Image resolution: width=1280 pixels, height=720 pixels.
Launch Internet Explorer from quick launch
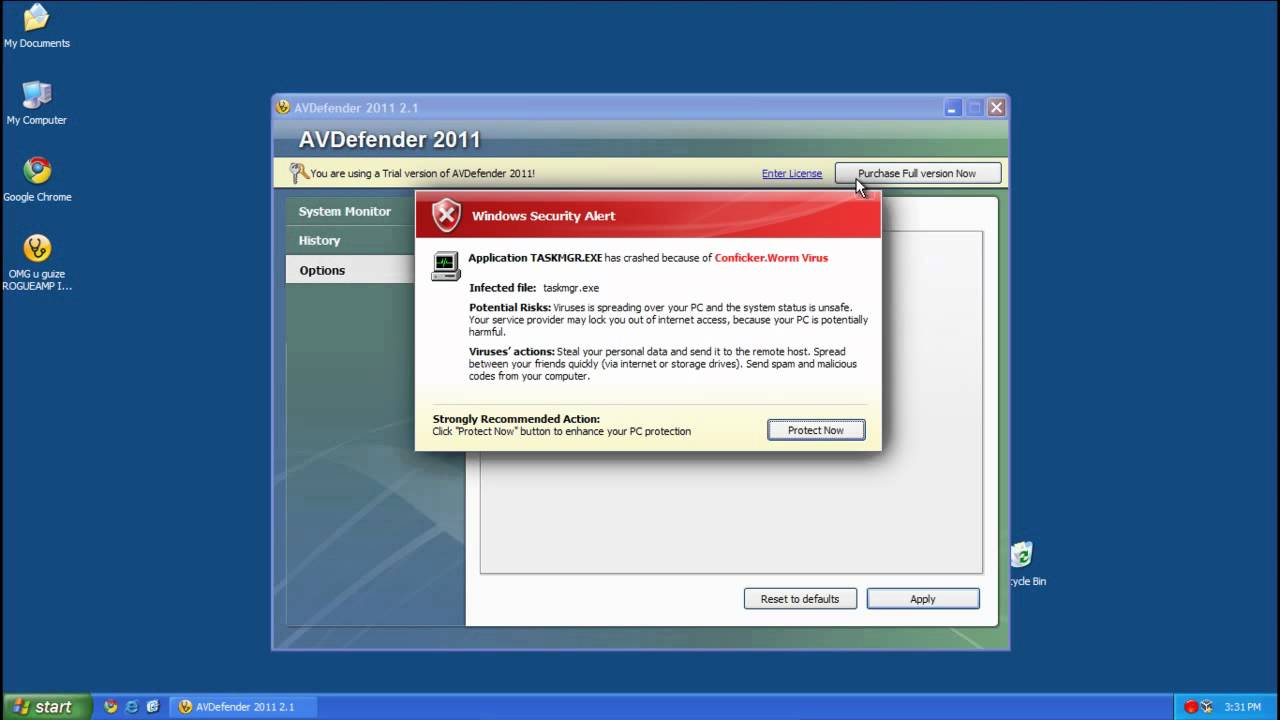tap(132, 706)
